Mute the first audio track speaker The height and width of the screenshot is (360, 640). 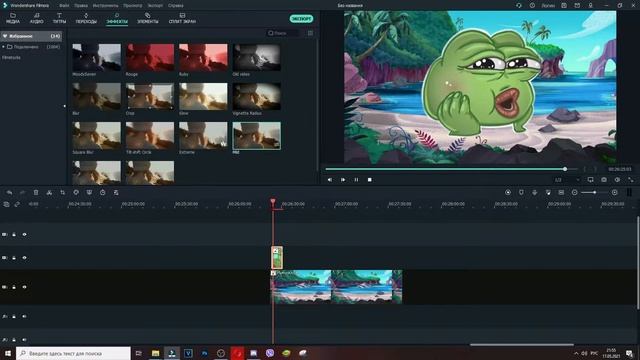(x=24, y=316)
